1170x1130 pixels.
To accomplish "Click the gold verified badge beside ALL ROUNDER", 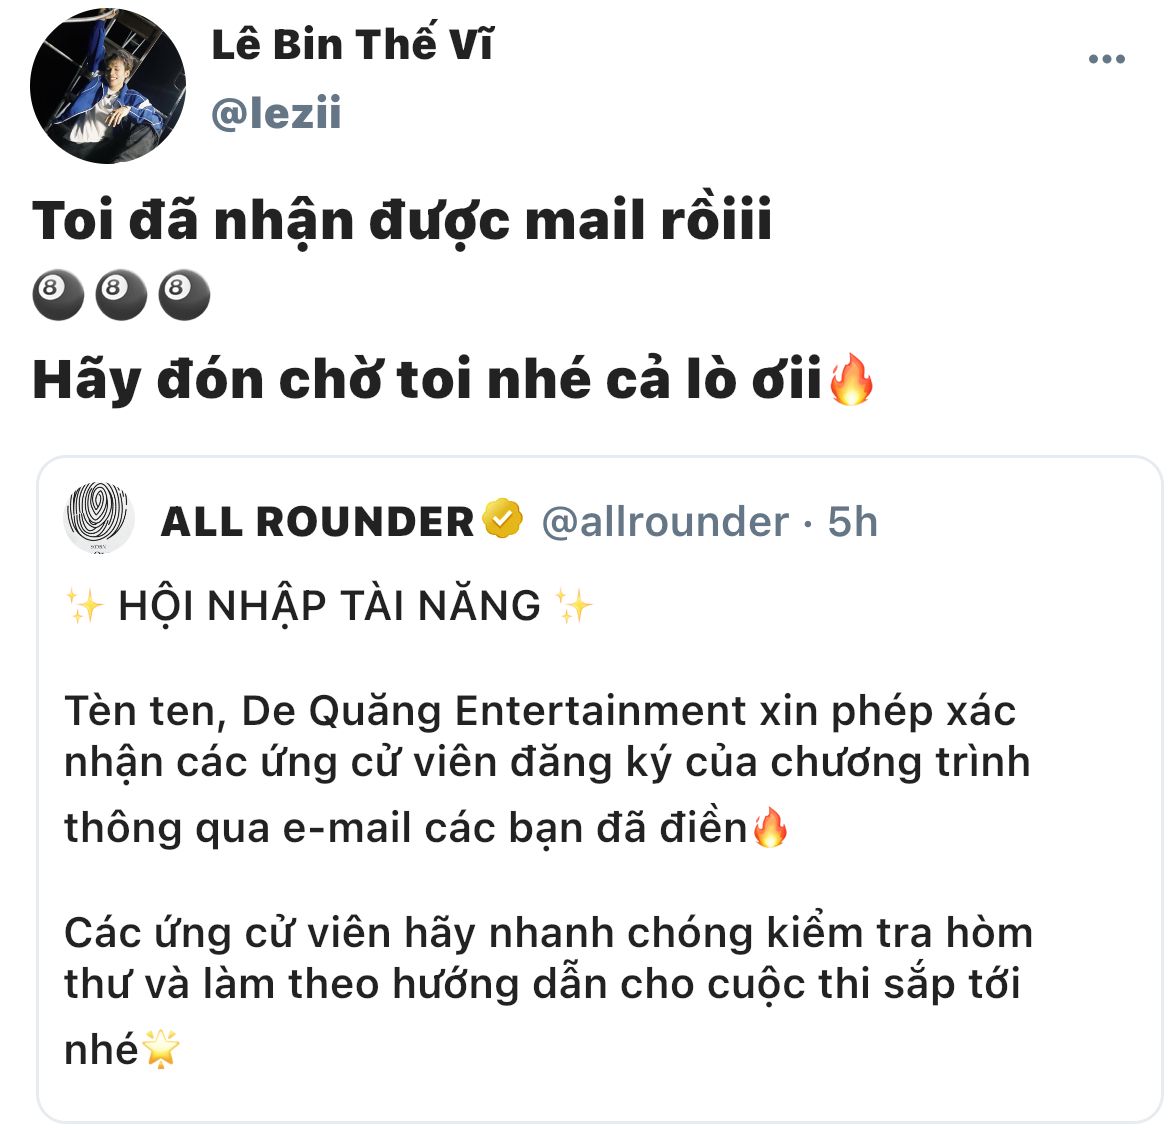I will [503, 519].
